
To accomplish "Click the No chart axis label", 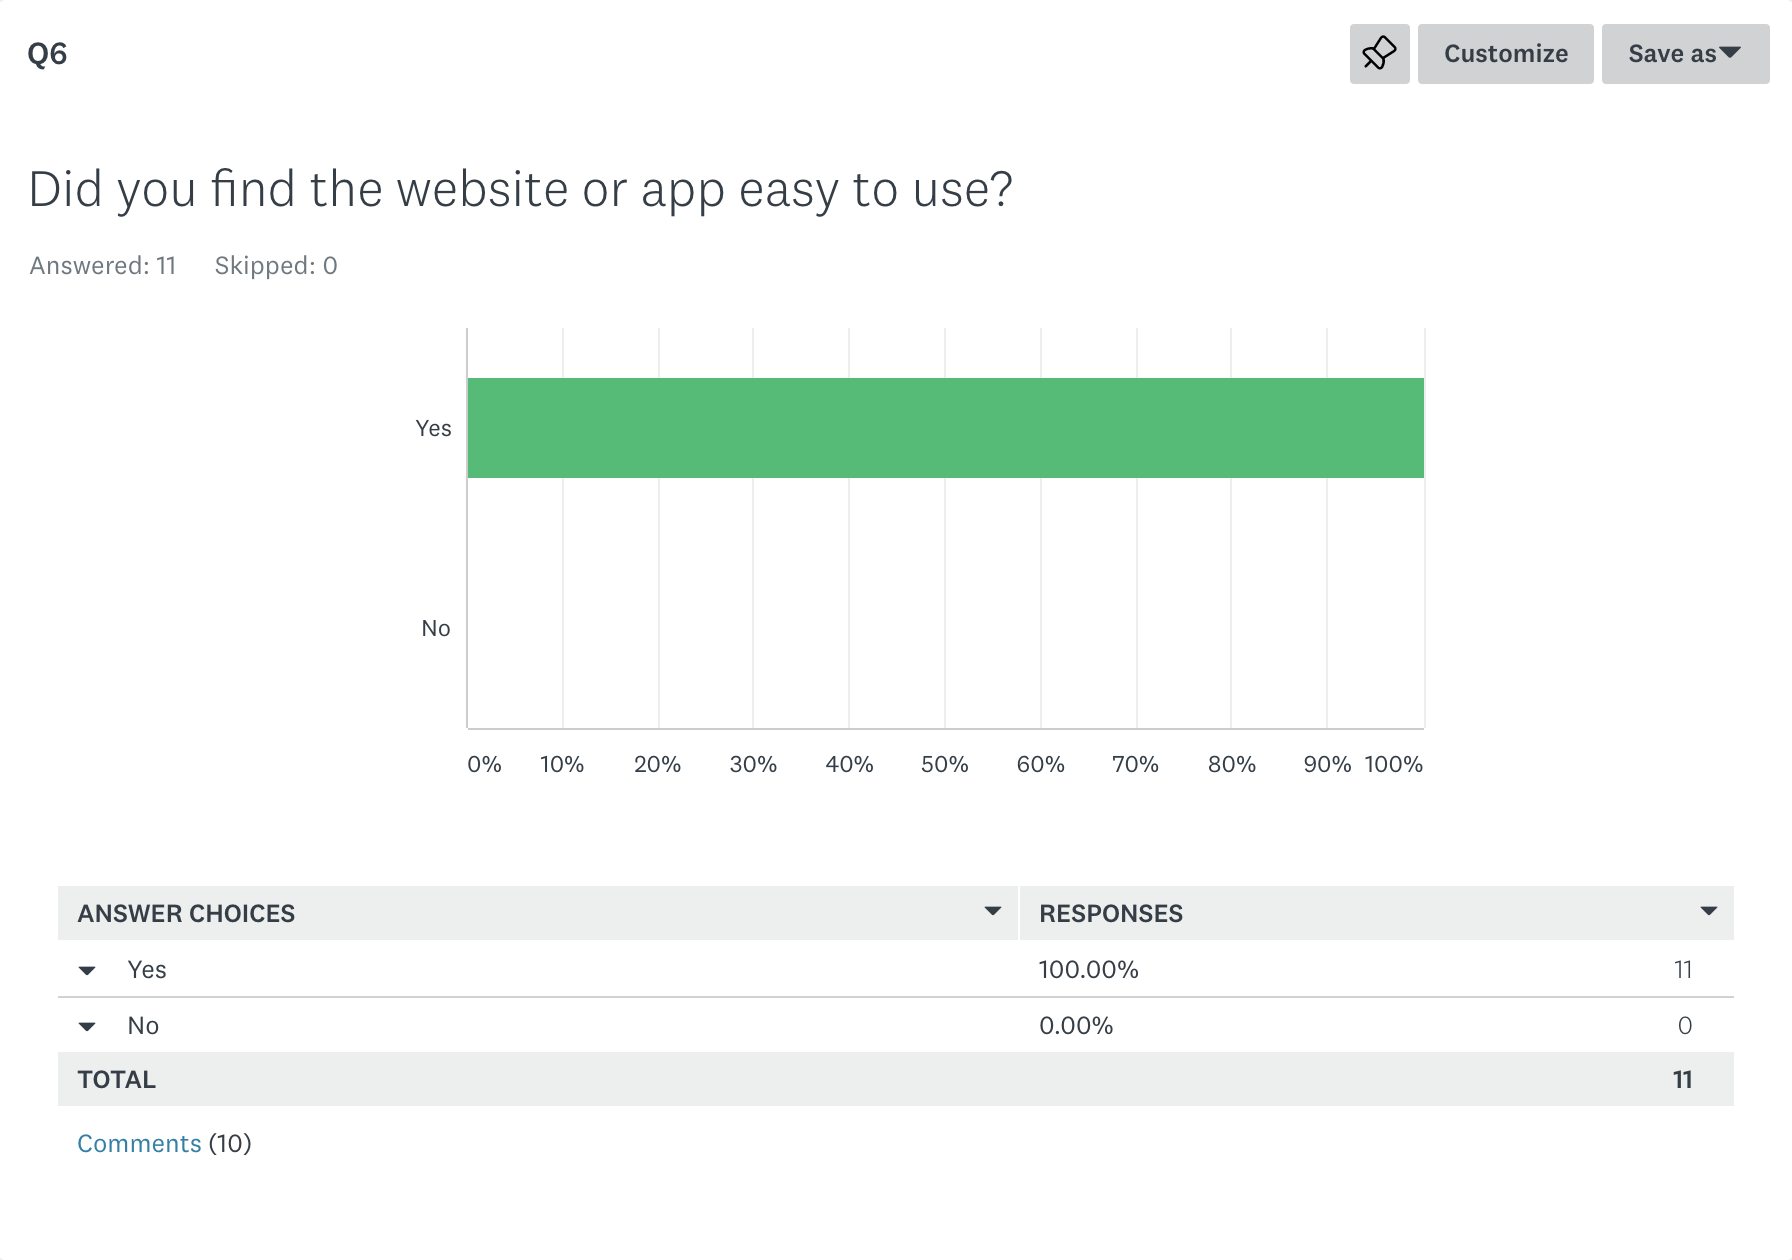I will [435, 628].
